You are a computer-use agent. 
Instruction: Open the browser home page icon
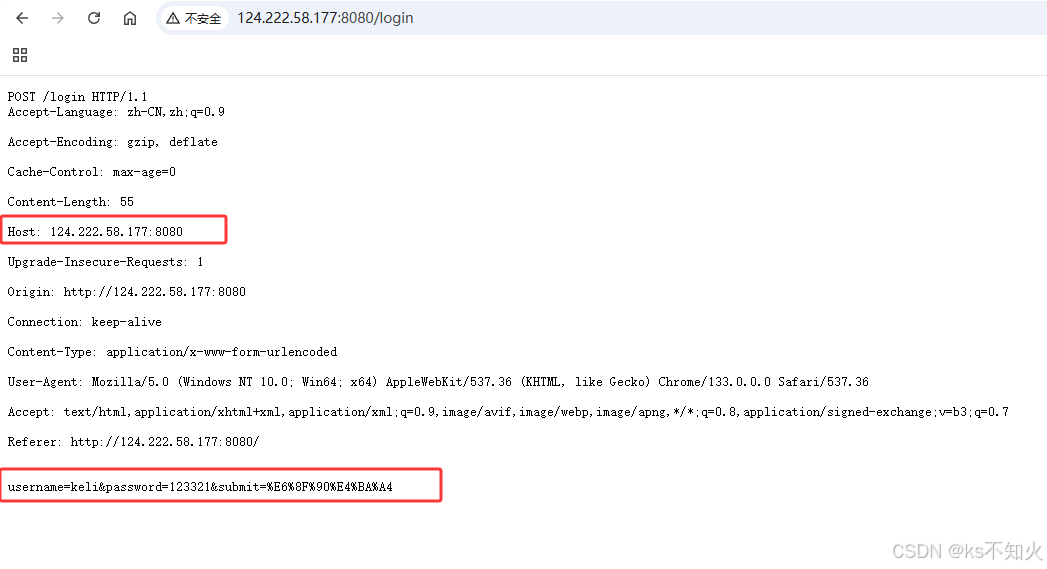click(130, 18)
